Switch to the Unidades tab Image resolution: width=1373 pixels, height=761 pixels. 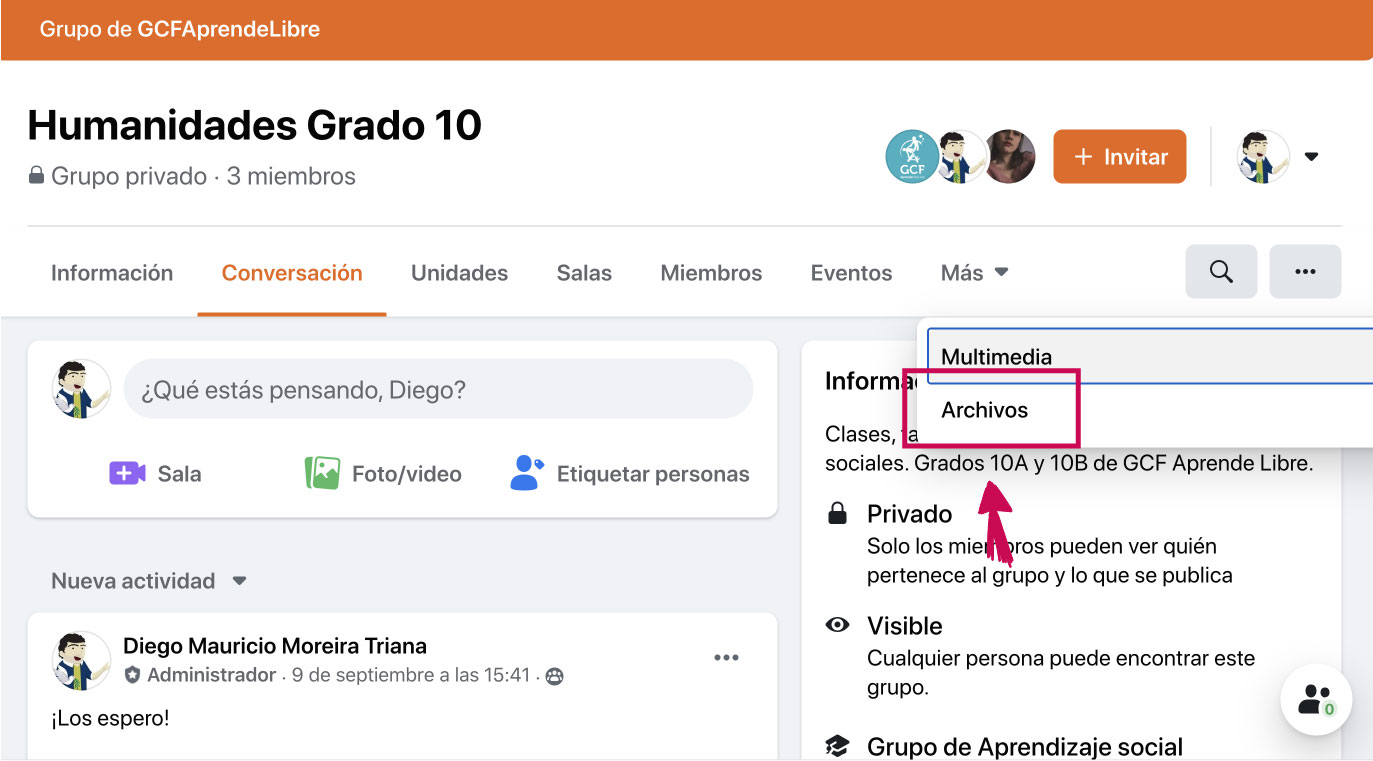pos(460,273)
